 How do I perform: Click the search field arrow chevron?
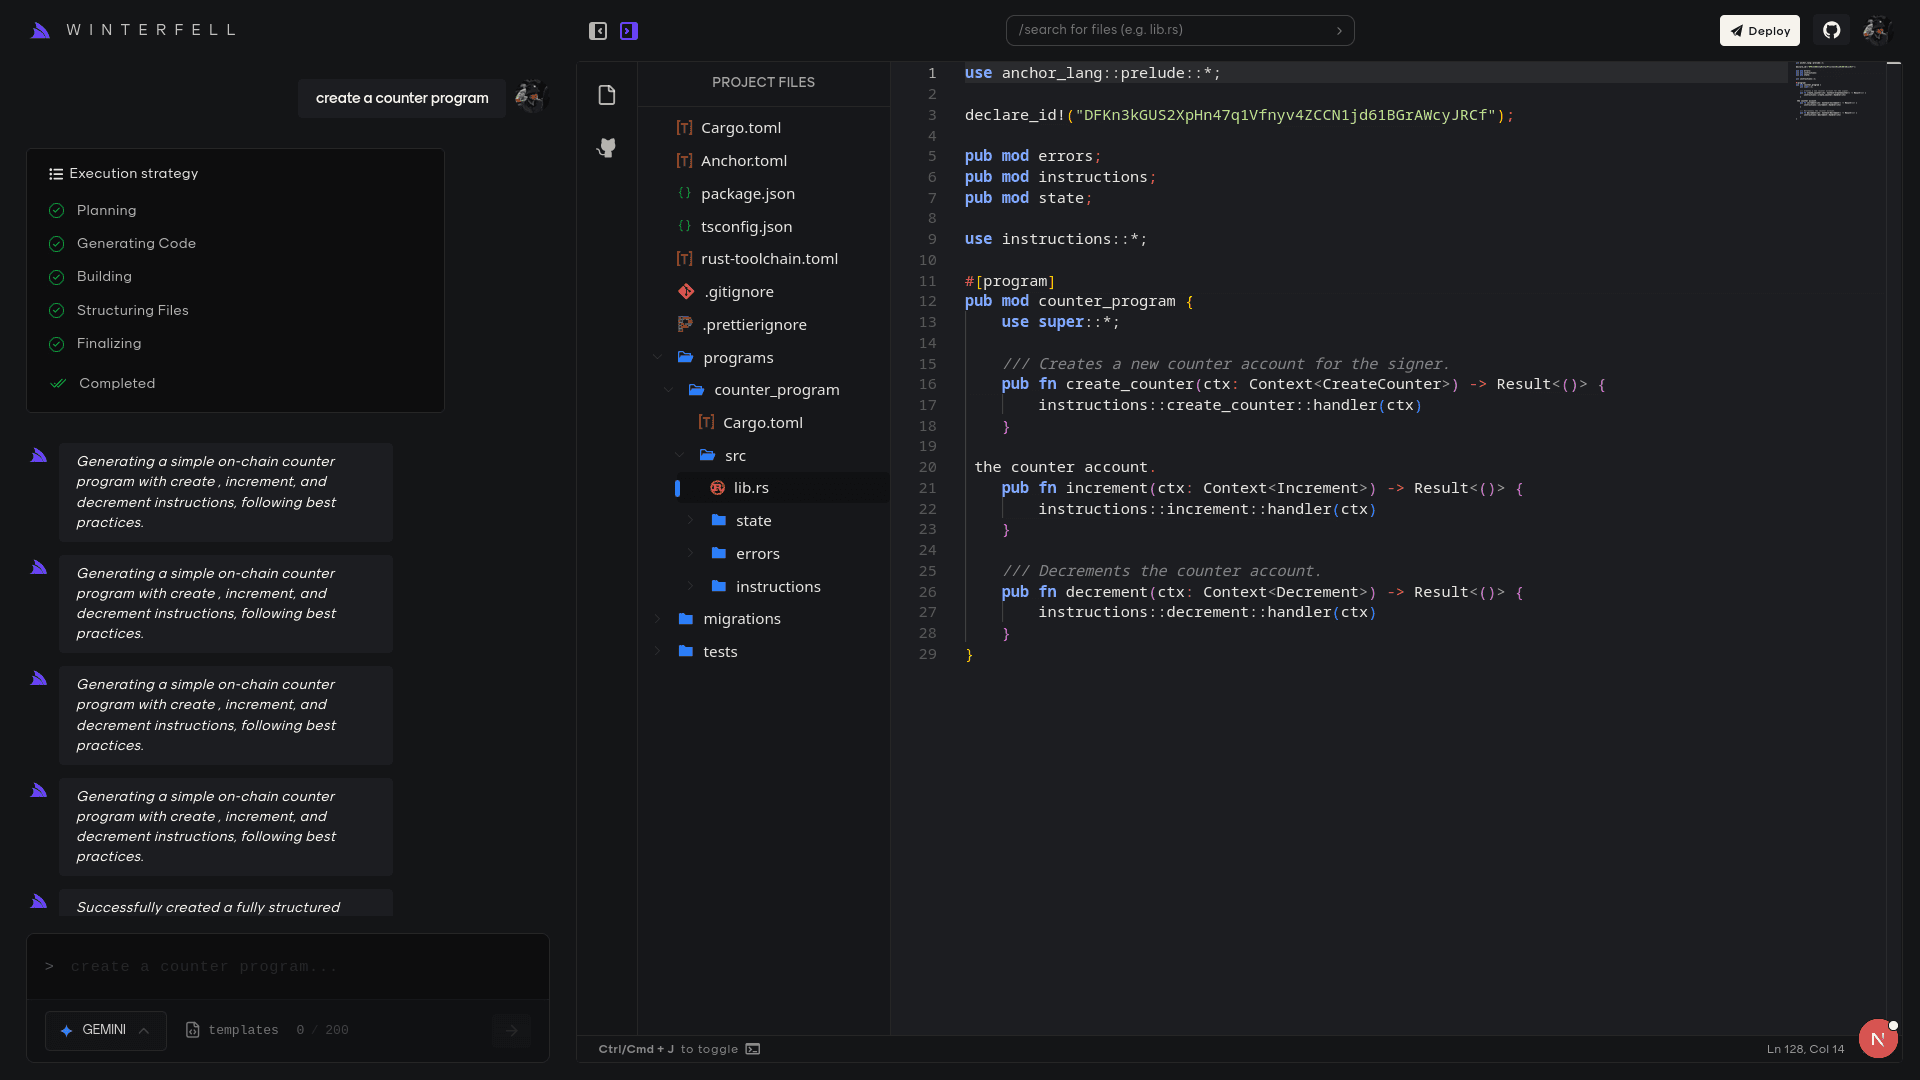[x=1339, y=31]
